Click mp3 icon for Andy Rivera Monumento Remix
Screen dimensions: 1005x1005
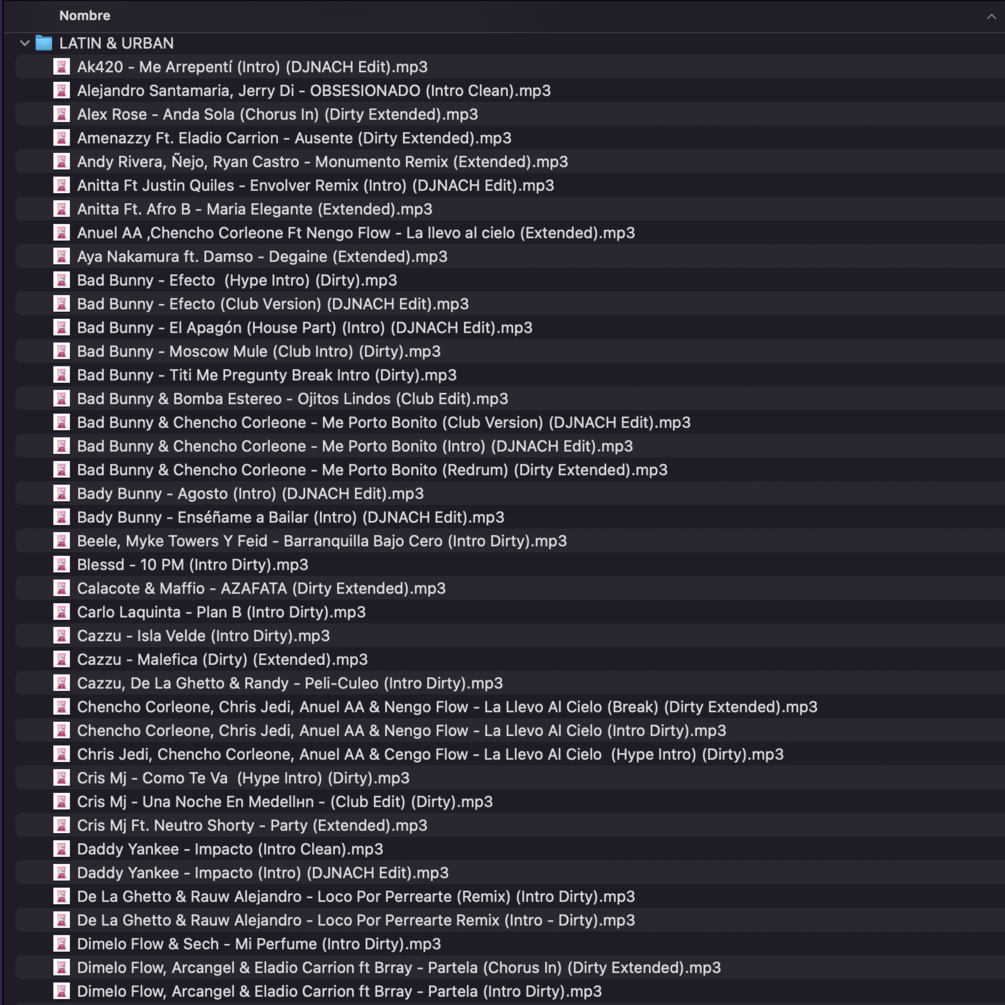(x=62, y=162)
